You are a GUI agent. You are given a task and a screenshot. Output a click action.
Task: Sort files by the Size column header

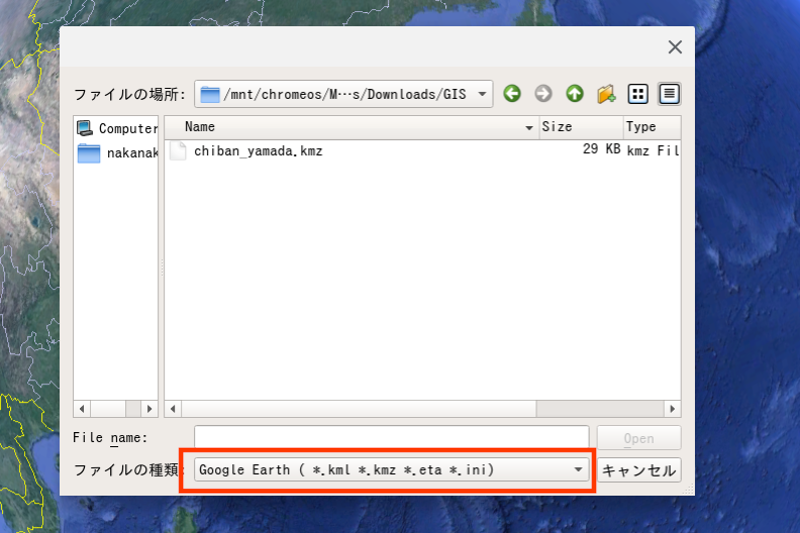pyautogui.click(x=581, y=127)
